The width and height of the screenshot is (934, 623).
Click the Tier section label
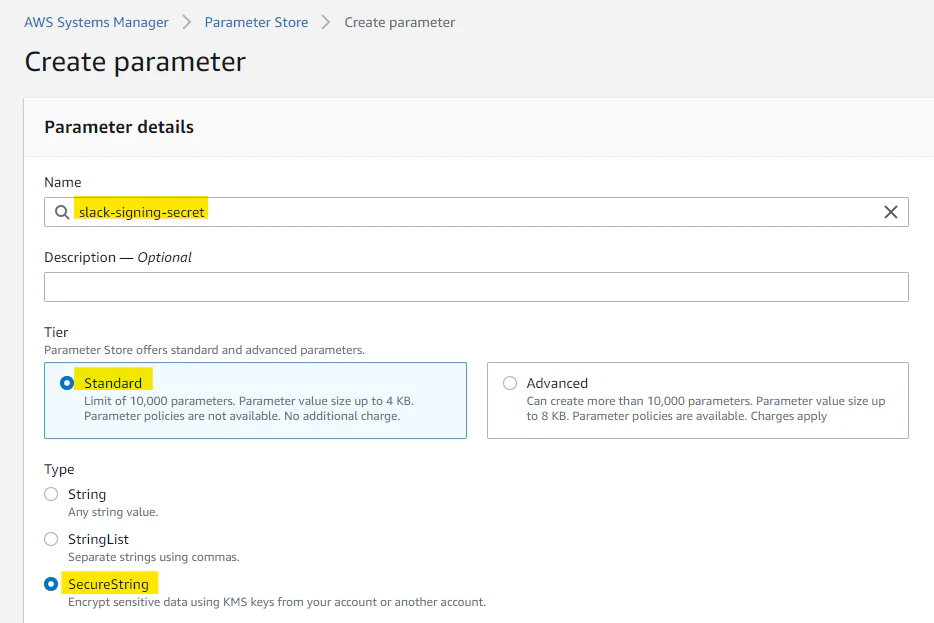[x=56, y=332]
